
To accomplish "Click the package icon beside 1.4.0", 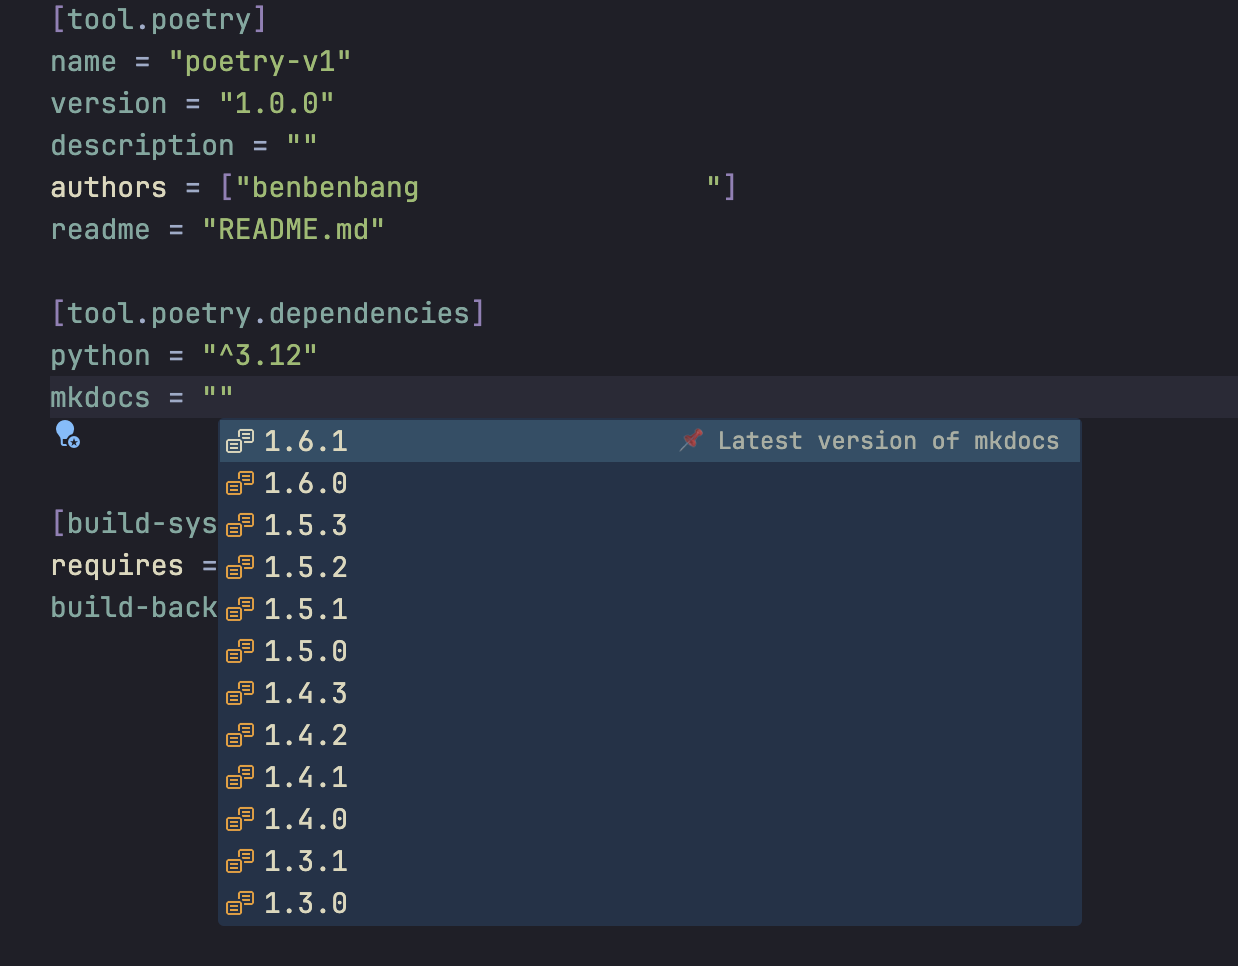I will 240,819.
